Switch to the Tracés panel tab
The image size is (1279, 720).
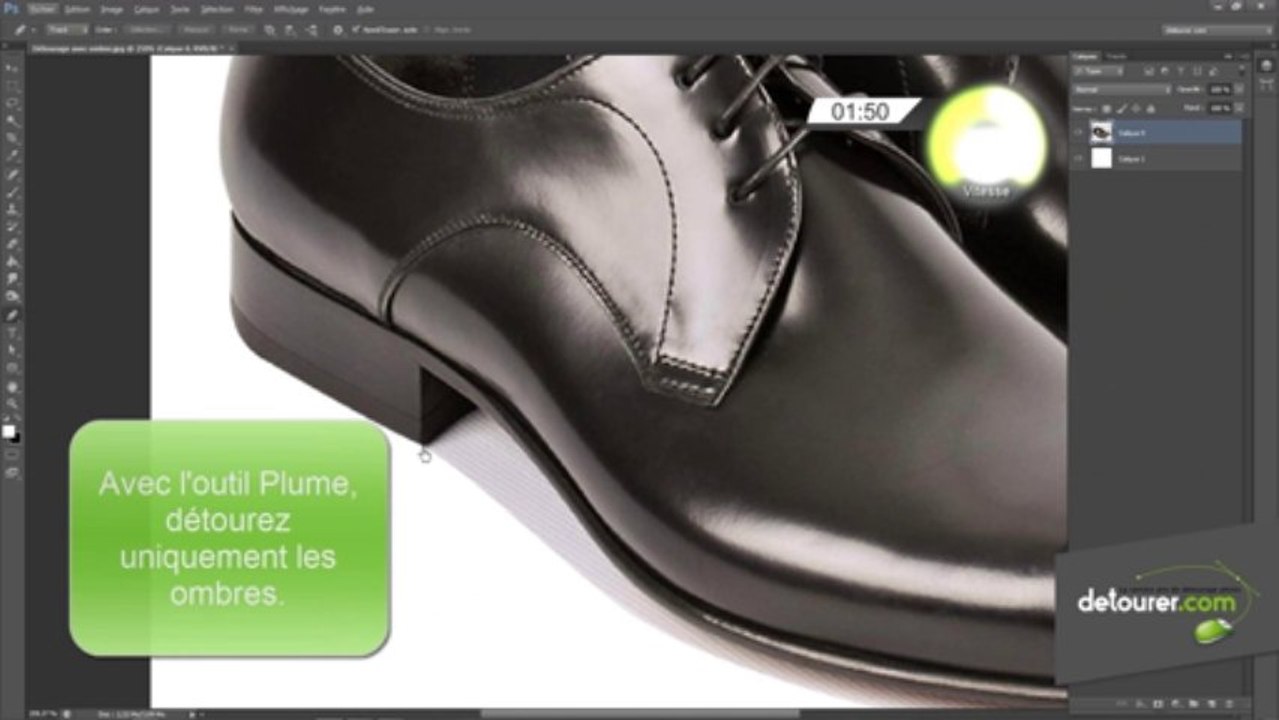(1116, 57)
